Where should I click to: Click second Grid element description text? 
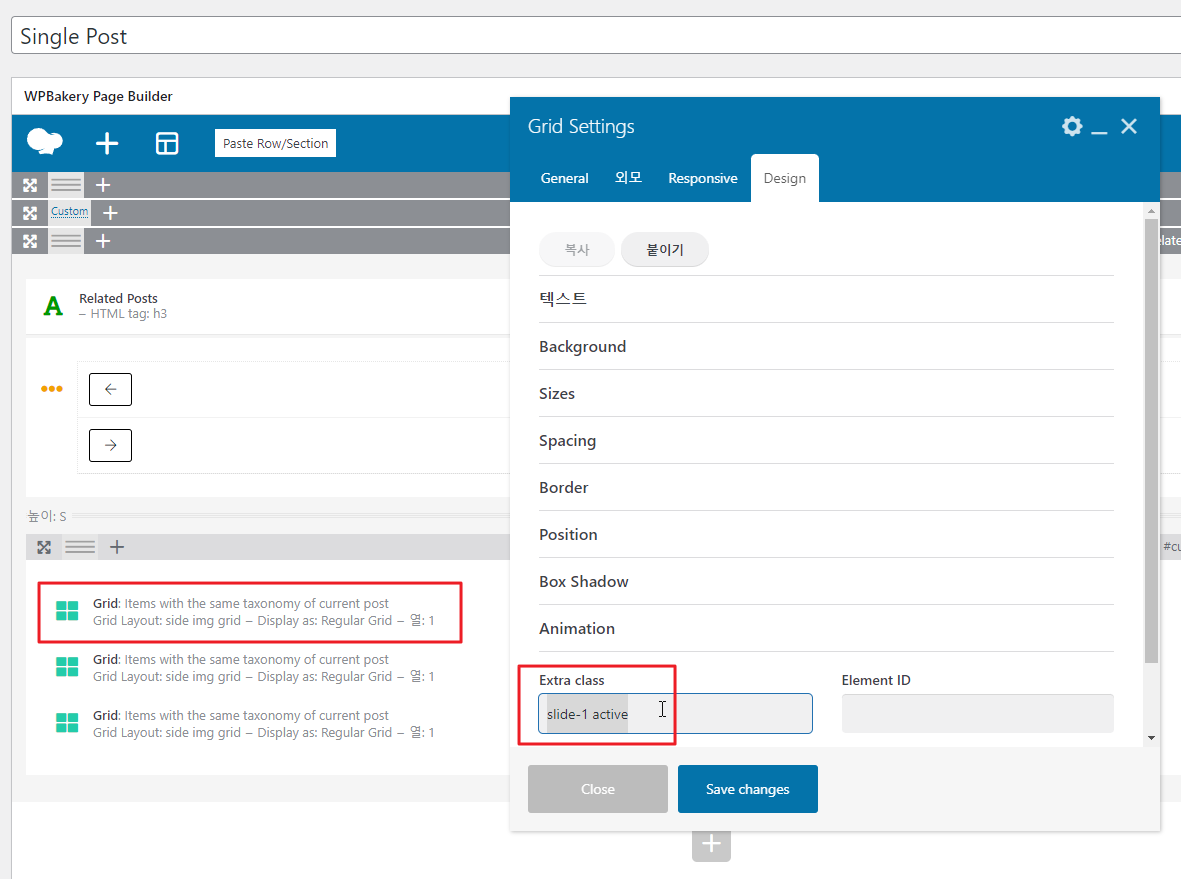264,668
